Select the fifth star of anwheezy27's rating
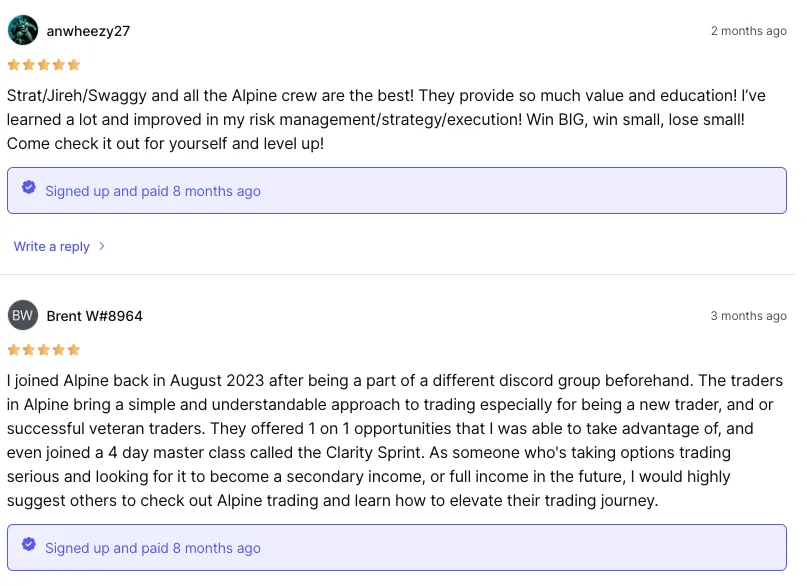Viewport: 807px width, 586px height. click(73, 65)
